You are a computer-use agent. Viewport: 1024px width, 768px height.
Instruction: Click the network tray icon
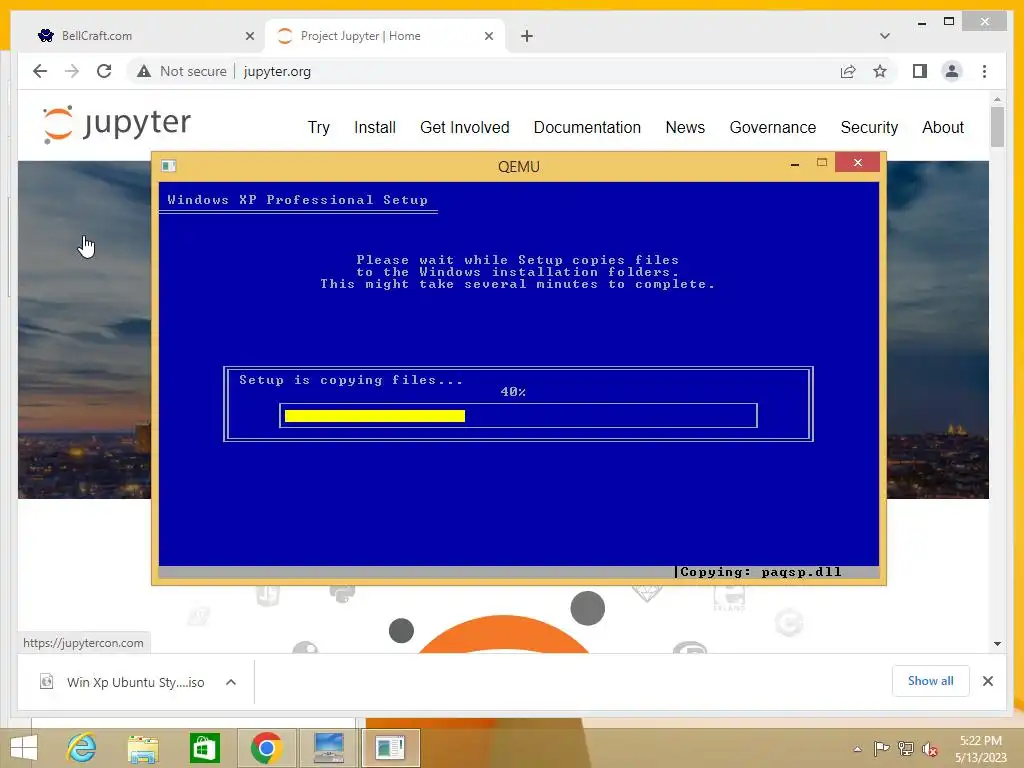click(906, 748)
